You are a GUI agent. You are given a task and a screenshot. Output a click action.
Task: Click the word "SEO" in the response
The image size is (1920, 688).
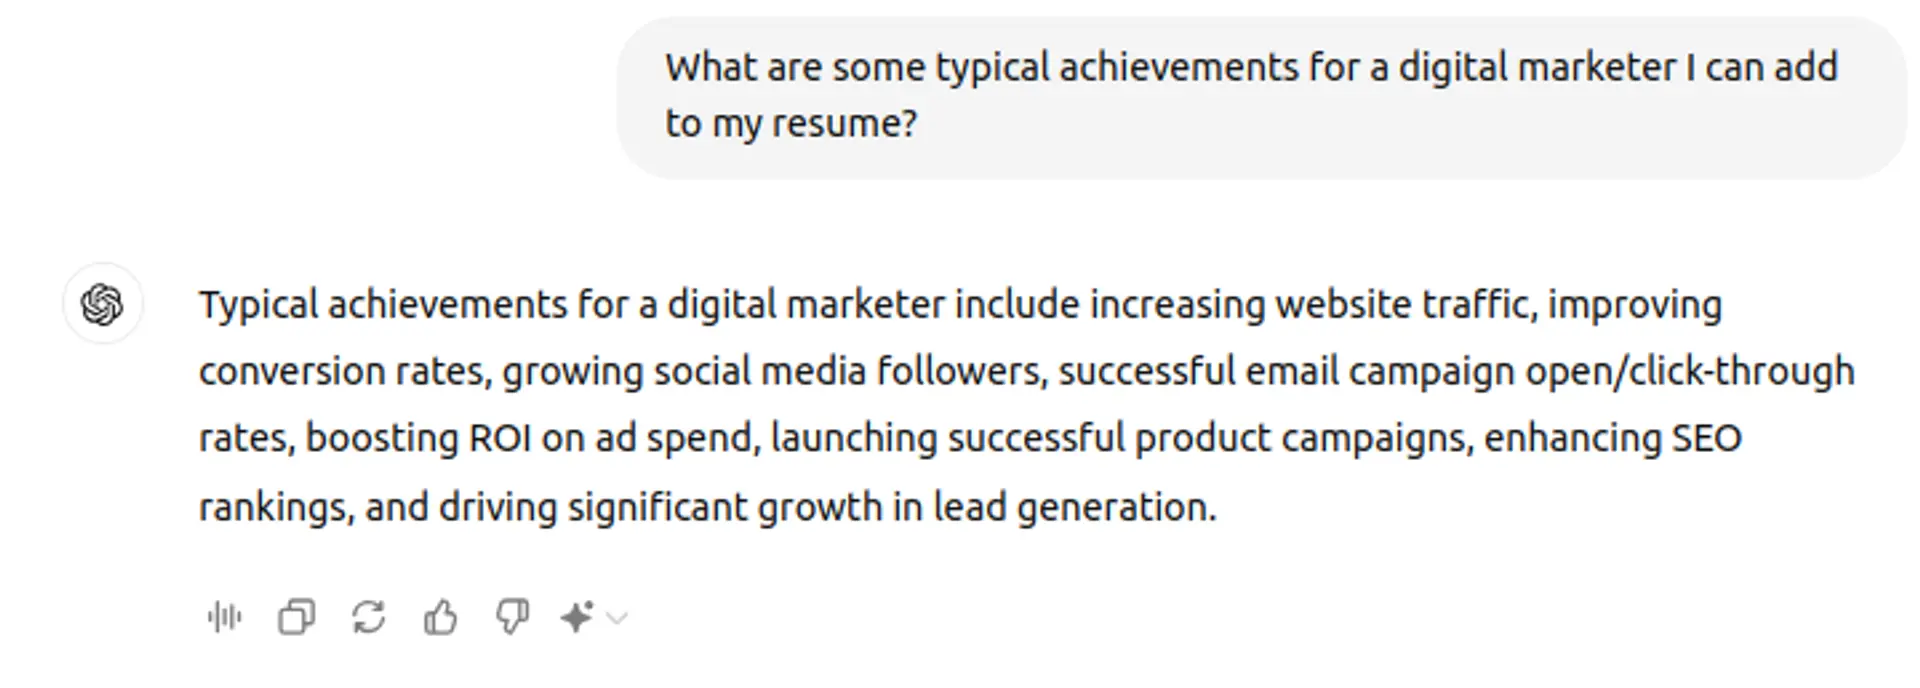point(1707,439)
